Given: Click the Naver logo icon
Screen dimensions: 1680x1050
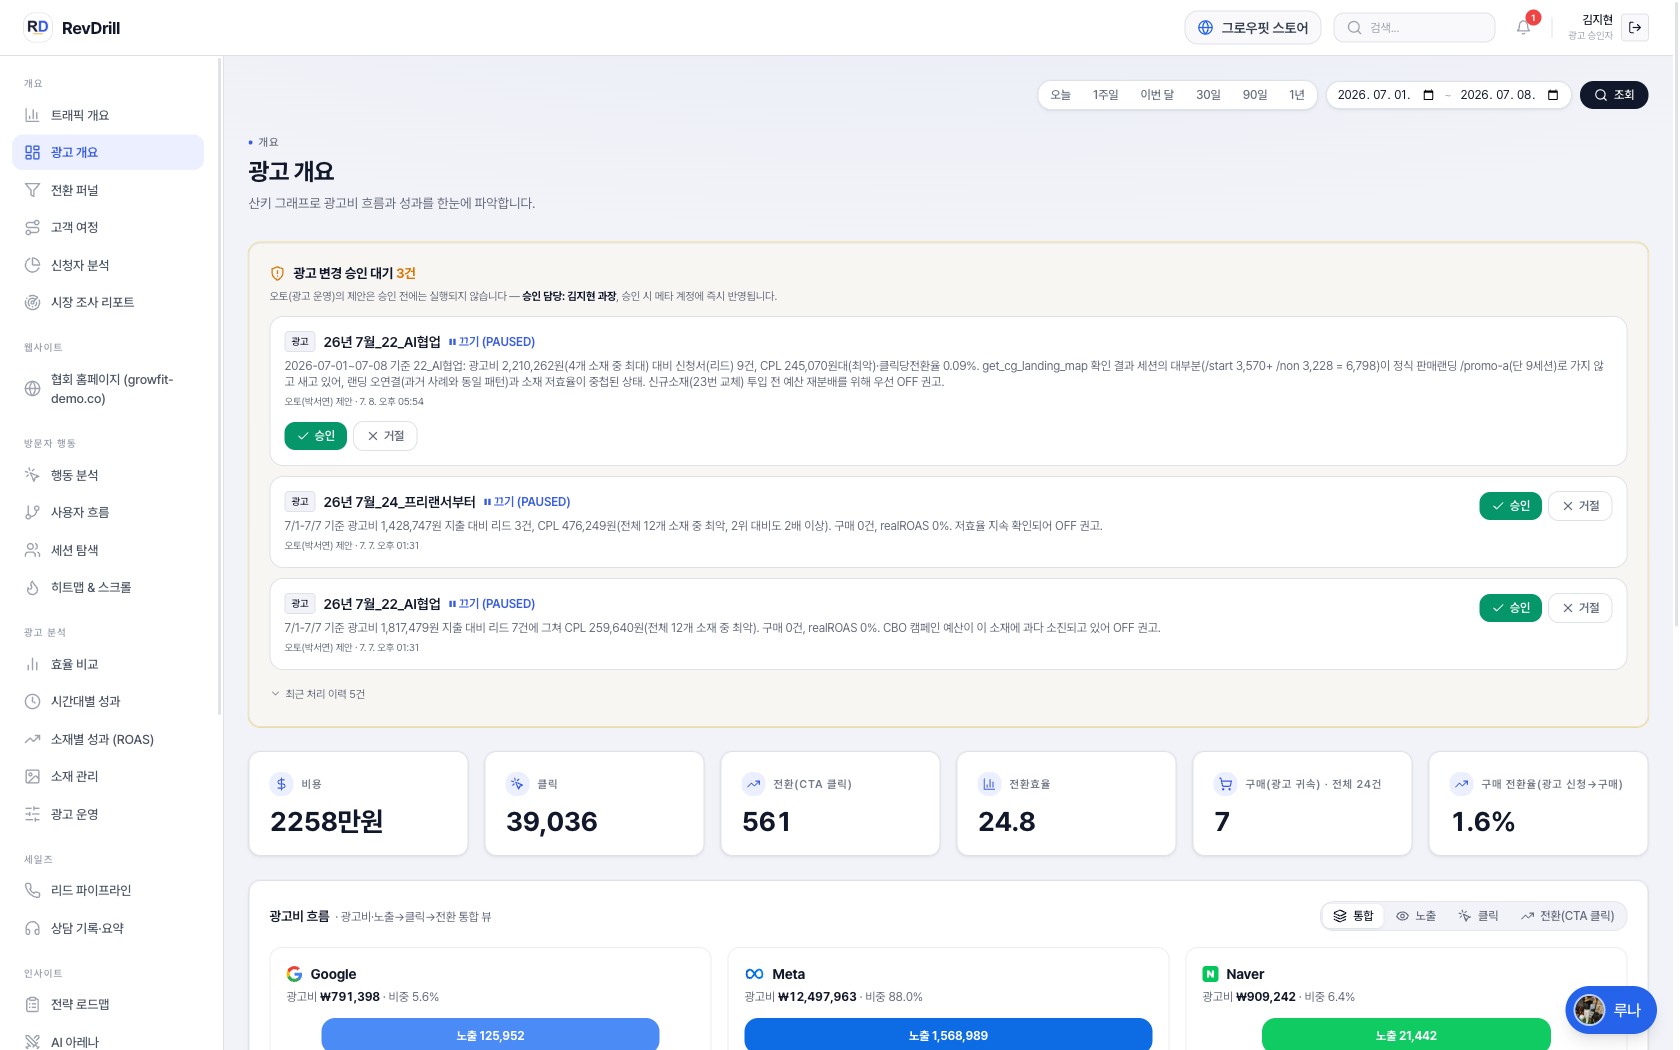Looking at the screenshot, I should click(1210, 974).
